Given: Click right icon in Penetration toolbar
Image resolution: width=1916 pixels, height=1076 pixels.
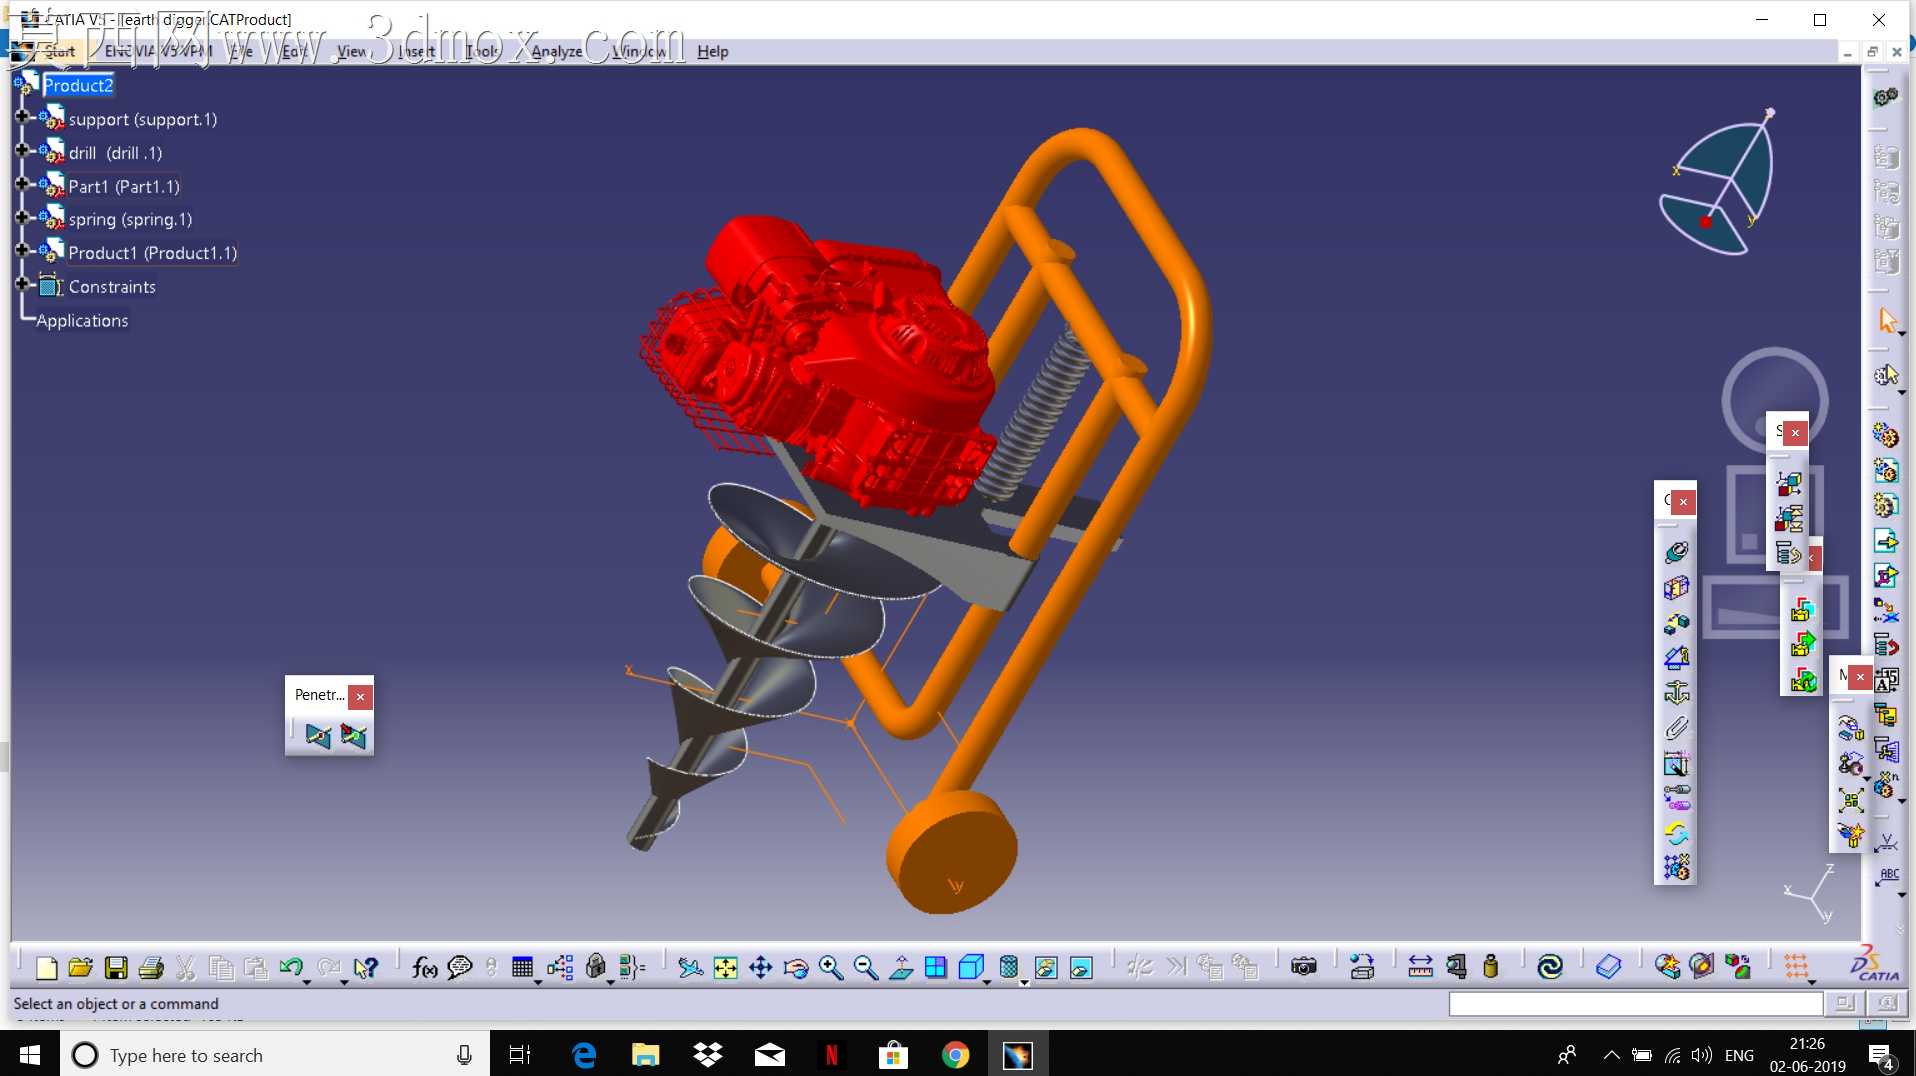Looking at the screenshot, I should pos(353,736).
